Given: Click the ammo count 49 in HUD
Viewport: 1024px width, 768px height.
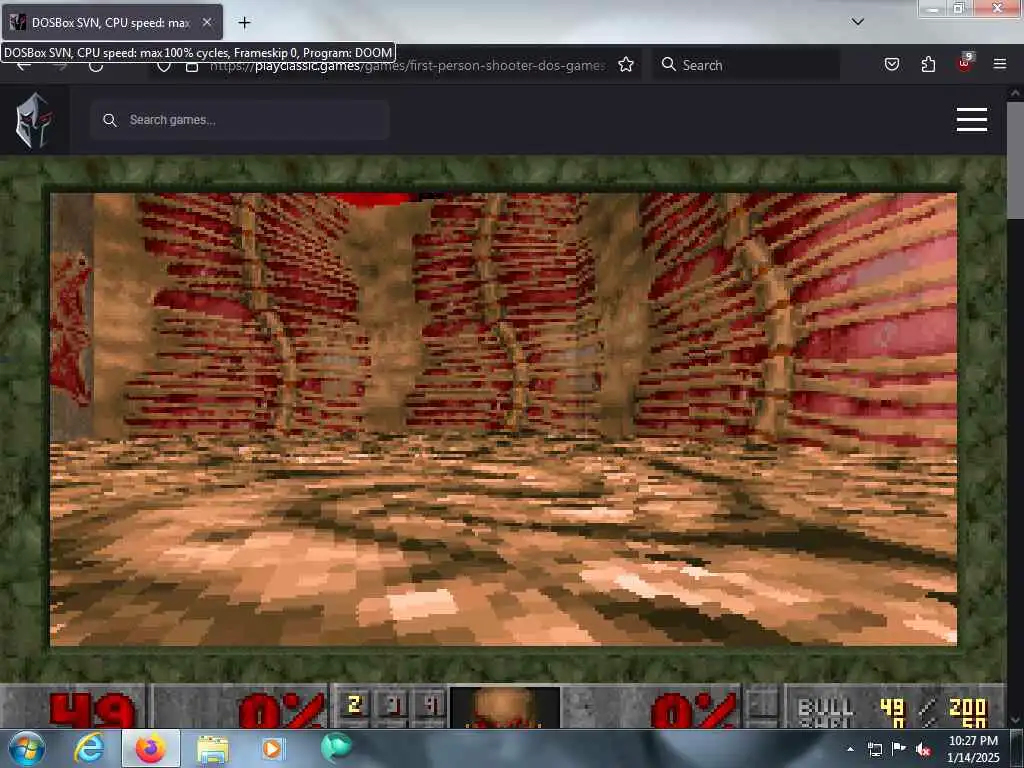Looking at the screenshot, I should pos(891,707).
